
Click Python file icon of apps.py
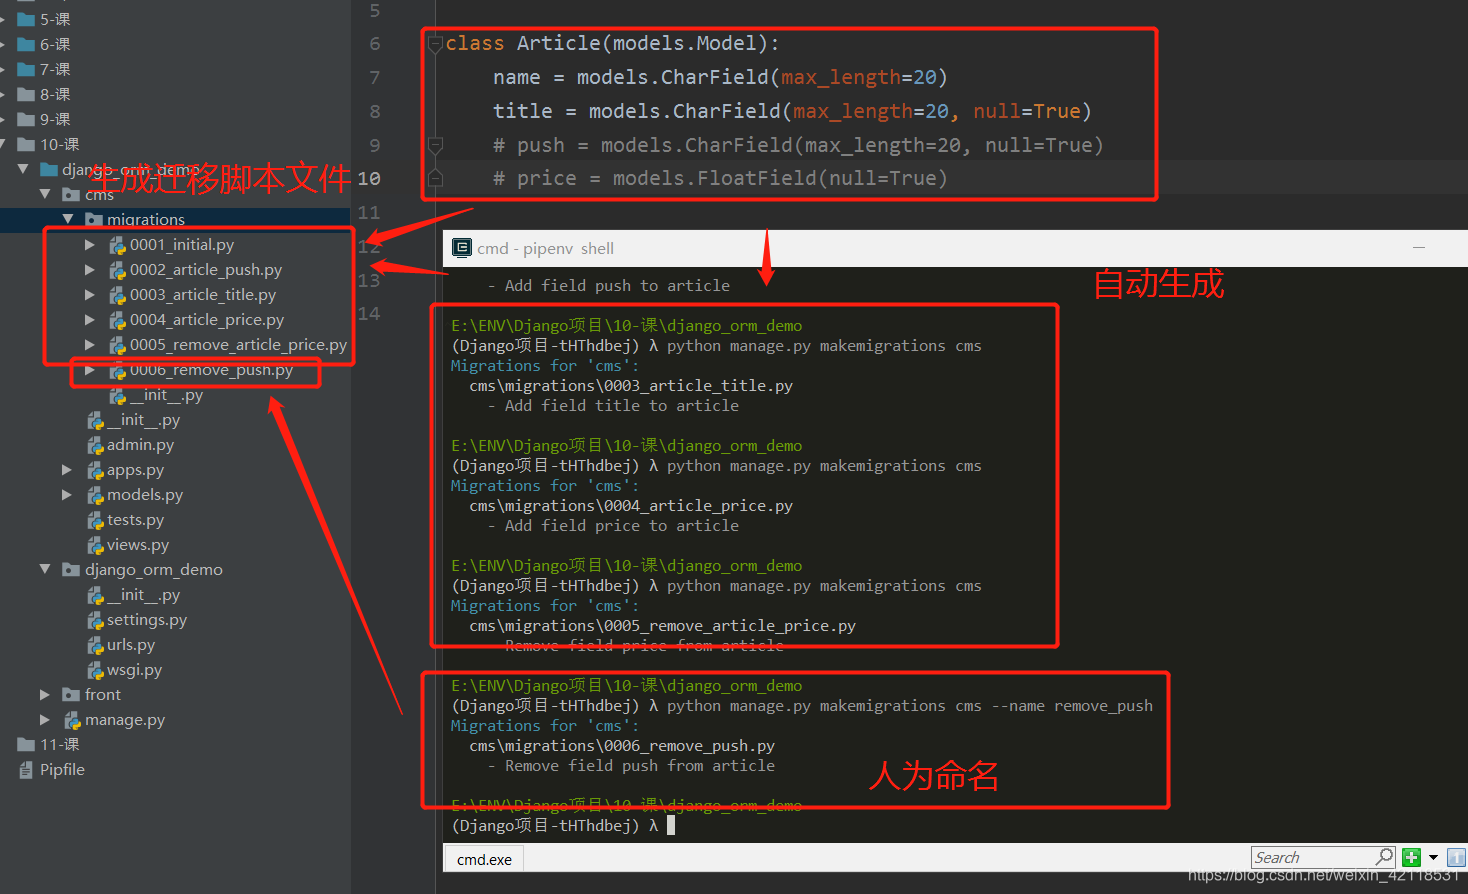pyautogui.click(x=95, y=470)
